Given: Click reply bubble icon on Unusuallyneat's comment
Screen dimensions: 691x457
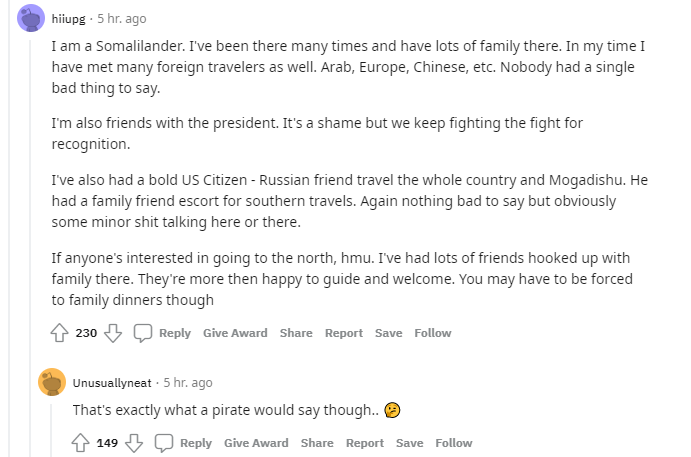Looking at the screenshot, I should (165, 443).
